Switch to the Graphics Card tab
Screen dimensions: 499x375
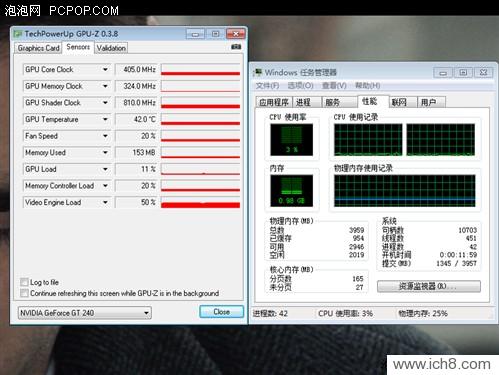coord(38,48)
